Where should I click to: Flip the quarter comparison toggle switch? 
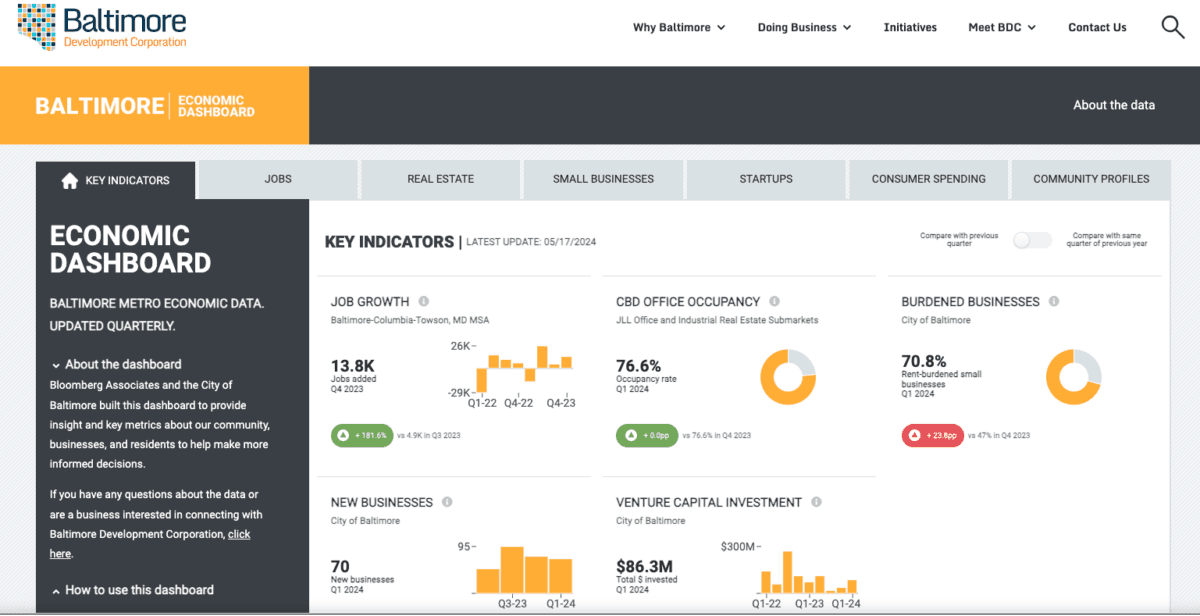tap(1032, 240)
